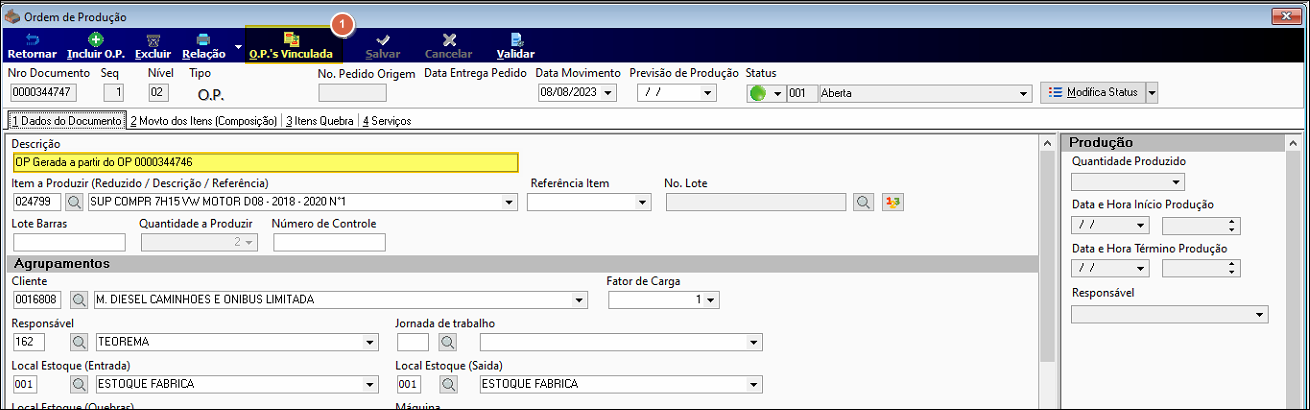The height and width of the screenshot is (410, 1310).
Task: Search client with magnifier beside 0016808
Action: [77, 300]
